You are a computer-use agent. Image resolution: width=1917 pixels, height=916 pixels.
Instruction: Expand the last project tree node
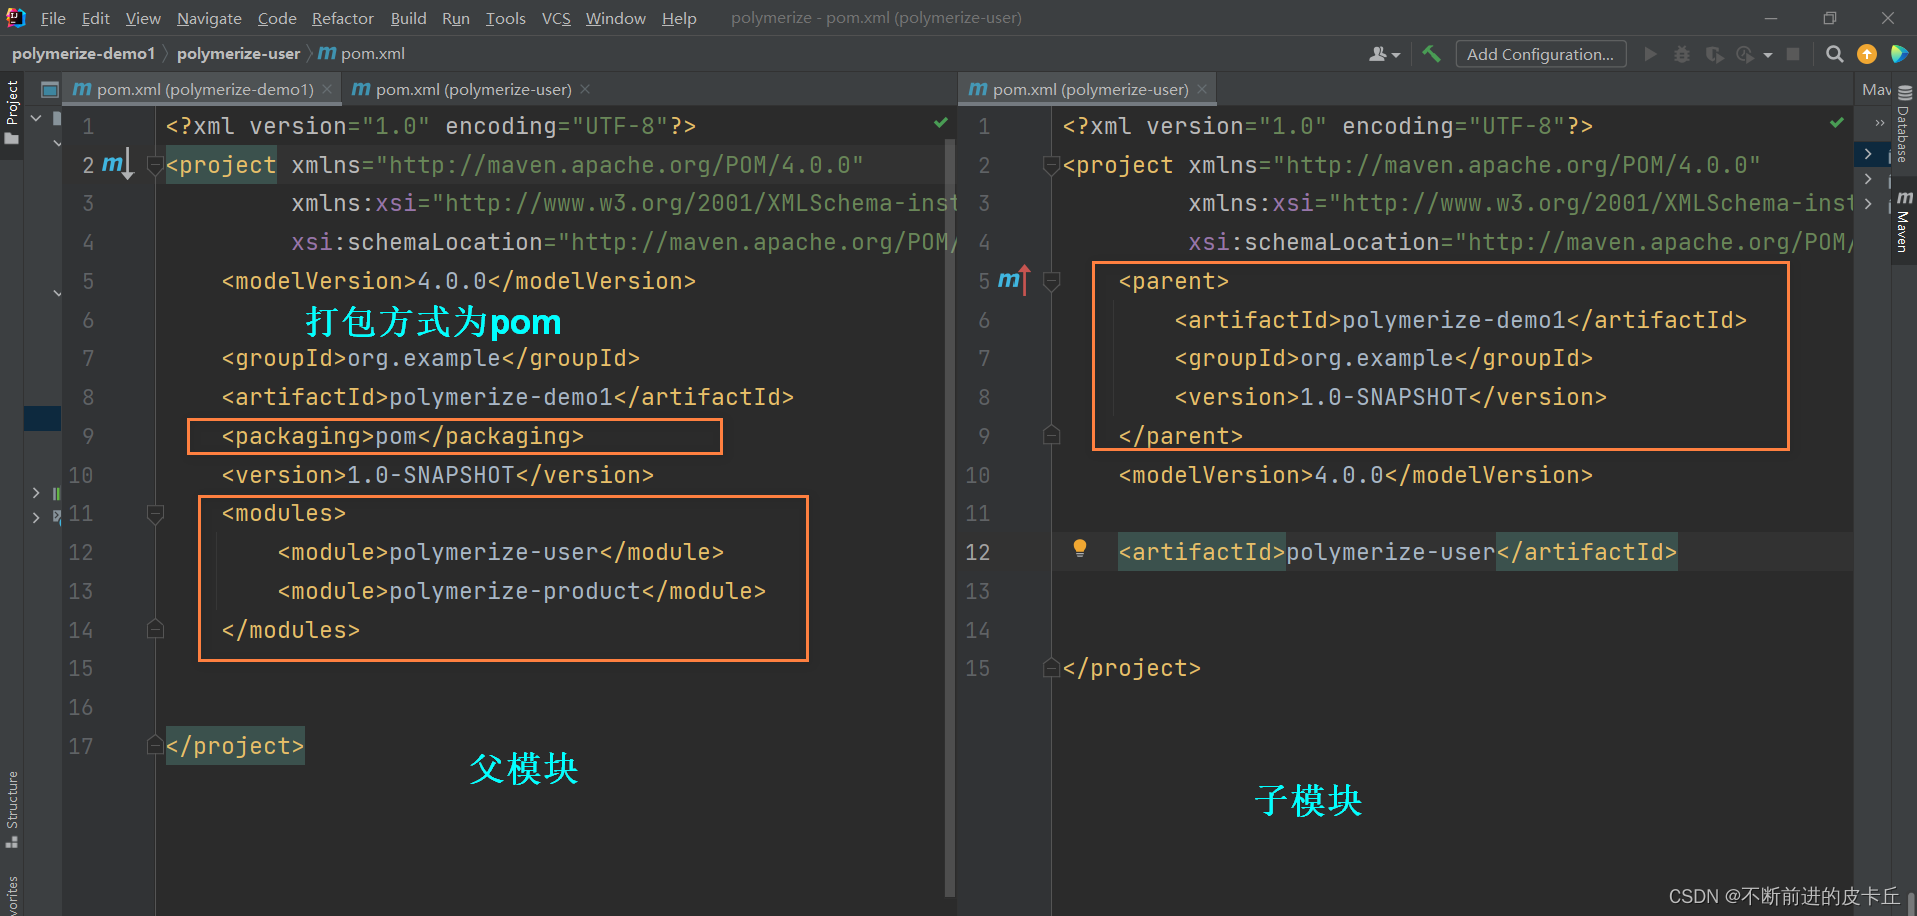point(36,517)
